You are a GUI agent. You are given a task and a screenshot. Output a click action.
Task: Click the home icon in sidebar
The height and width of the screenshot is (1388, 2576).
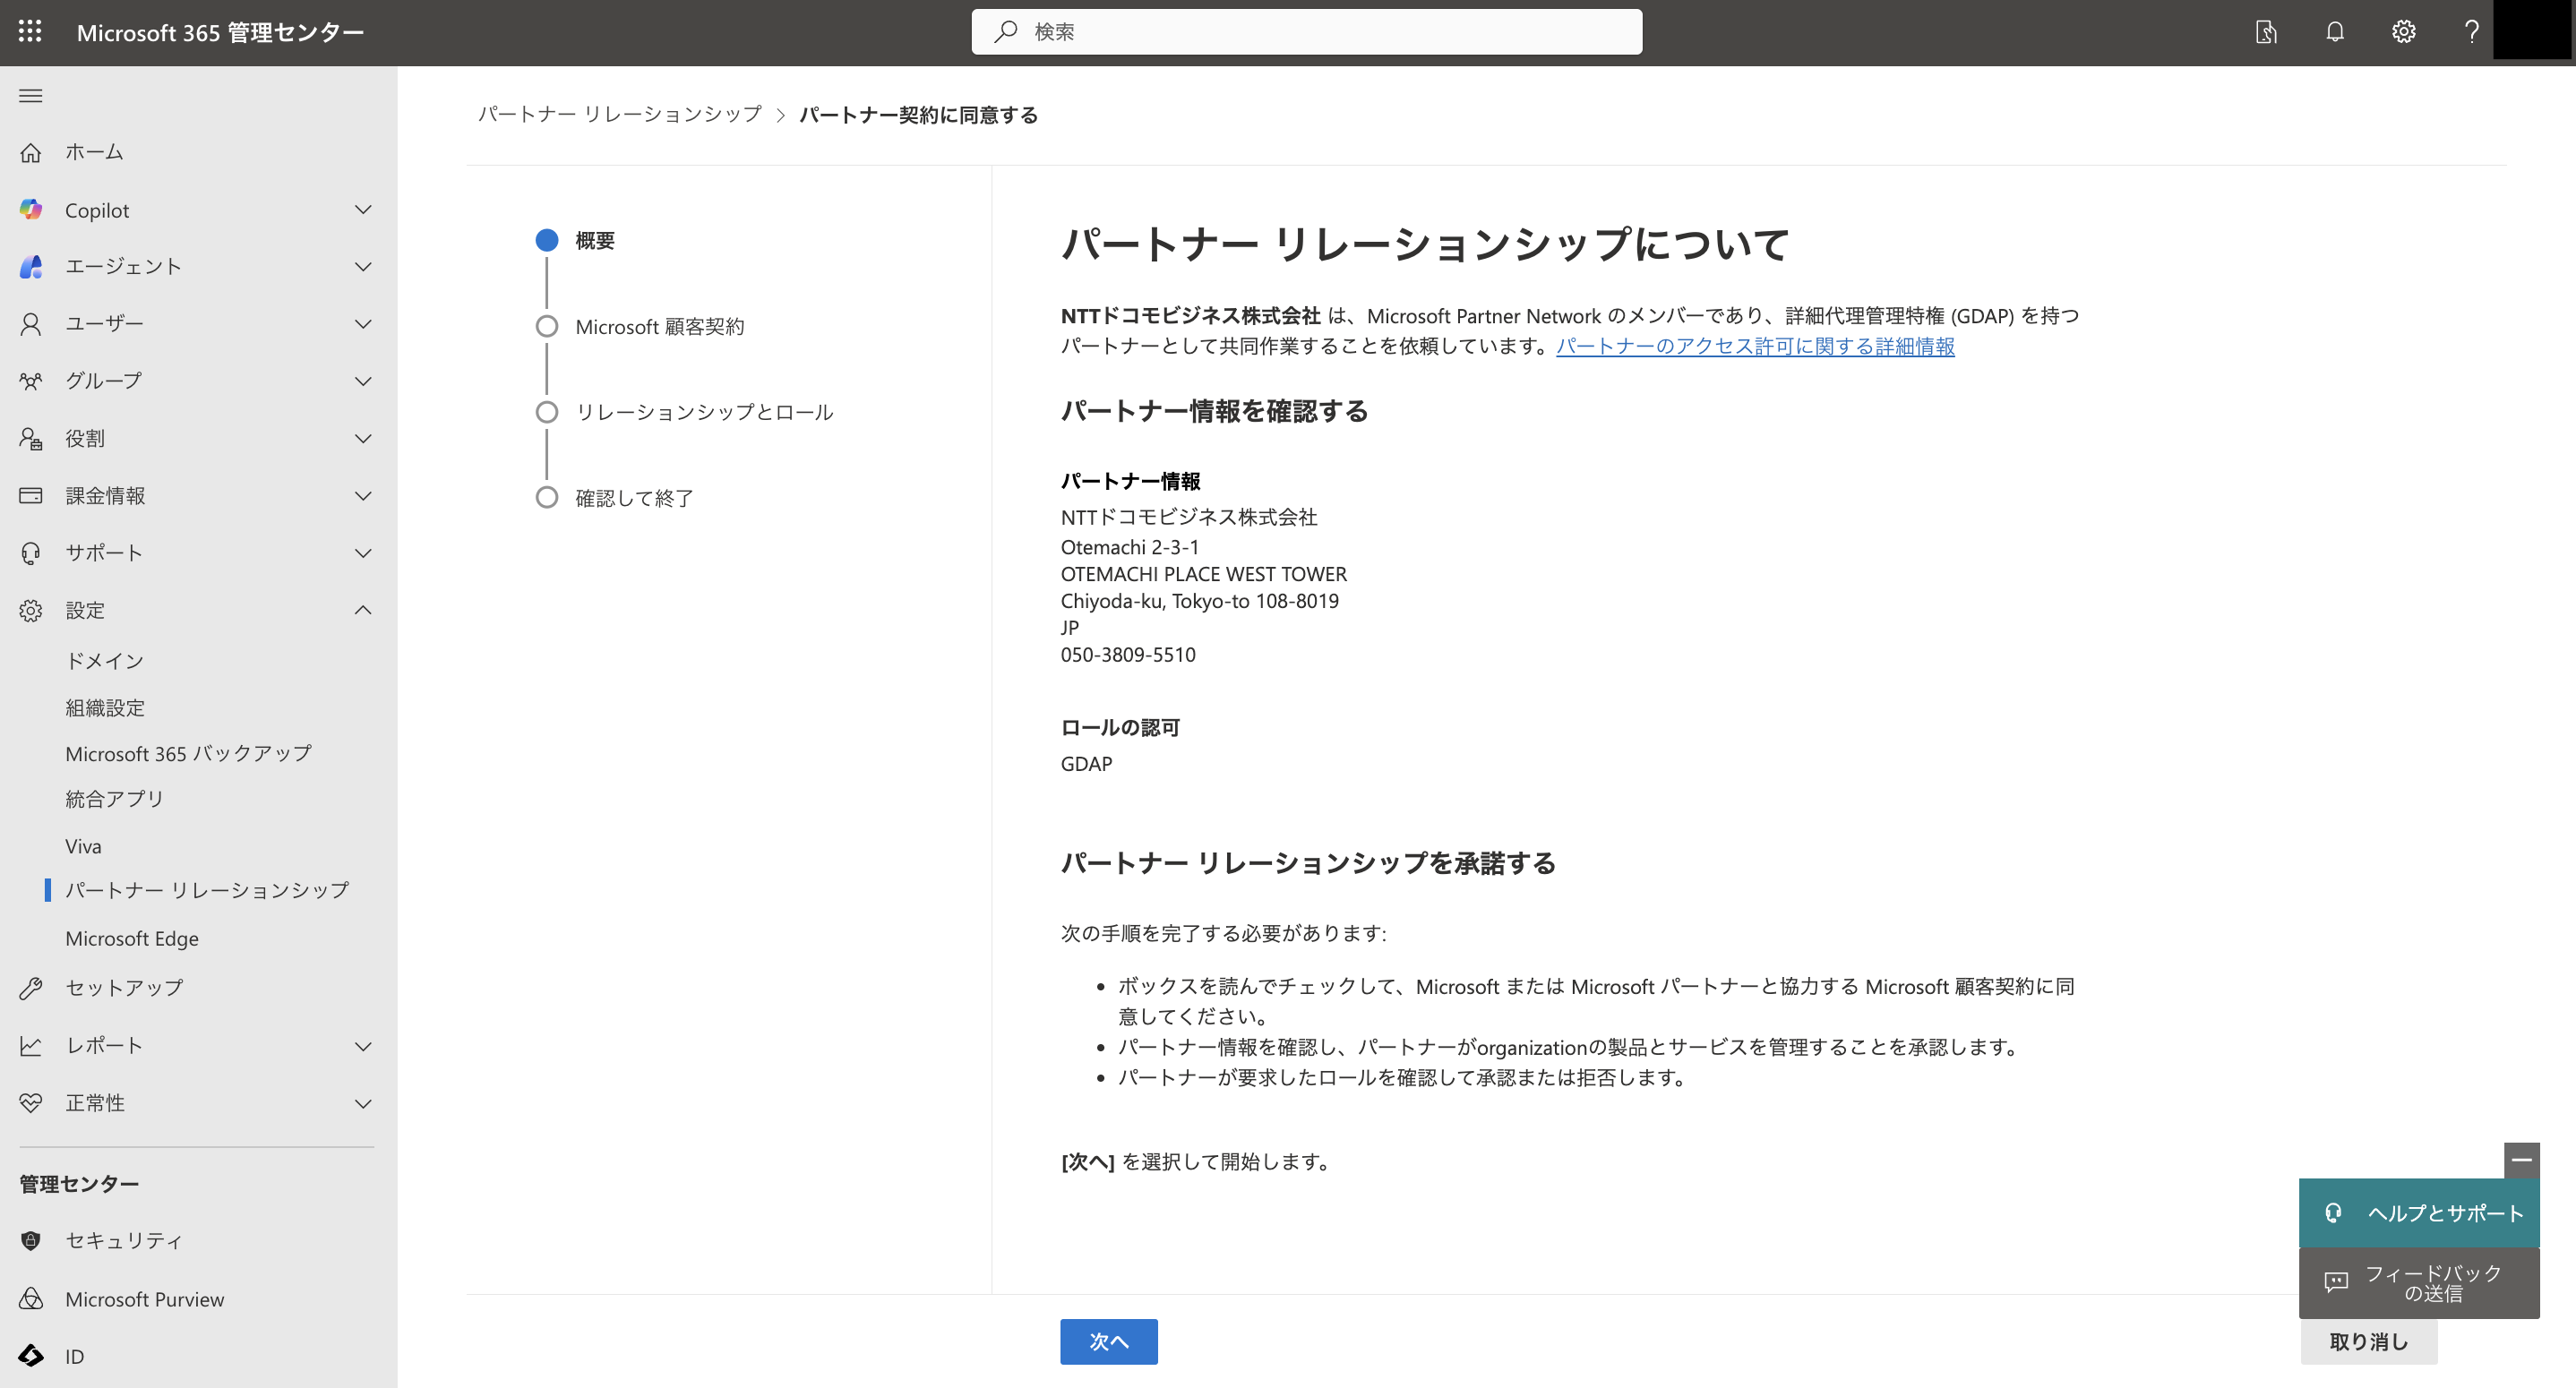31,153
